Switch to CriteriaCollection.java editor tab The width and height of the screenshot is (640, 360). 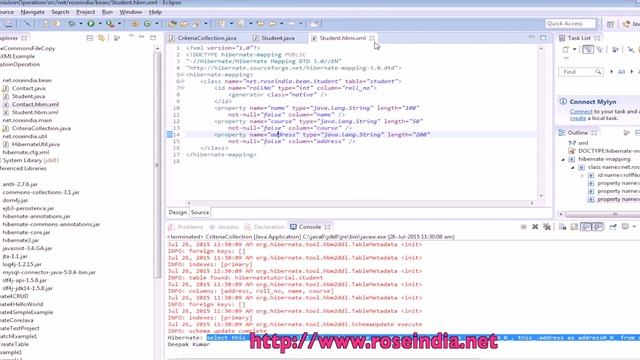pos(203,38)
